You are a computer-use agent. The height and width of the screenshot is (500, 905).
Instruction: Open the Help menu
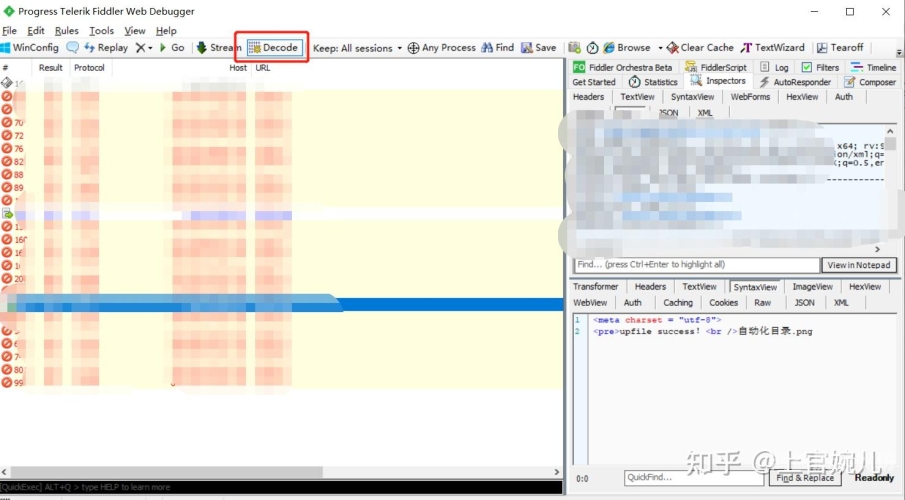[166, 31]
